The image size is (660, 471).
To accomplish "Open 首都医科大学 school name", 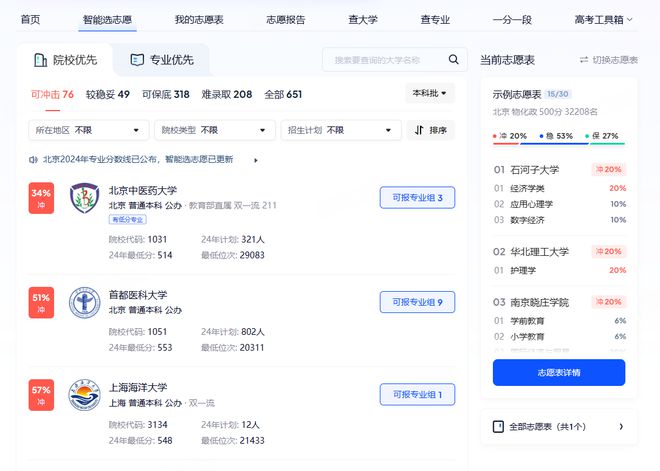I will (x=138, y=295).
